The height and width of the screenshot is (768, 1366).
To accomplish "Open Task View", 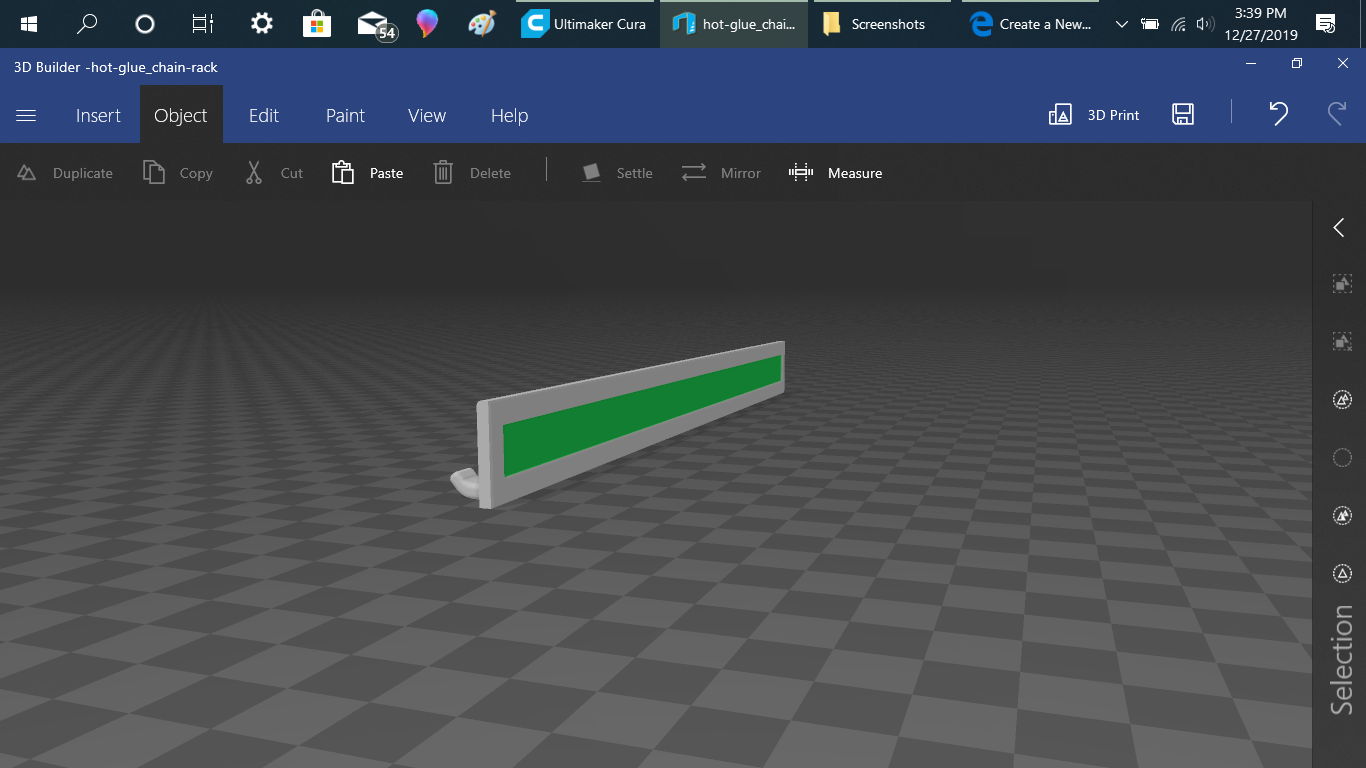I will tap(203, 24).
